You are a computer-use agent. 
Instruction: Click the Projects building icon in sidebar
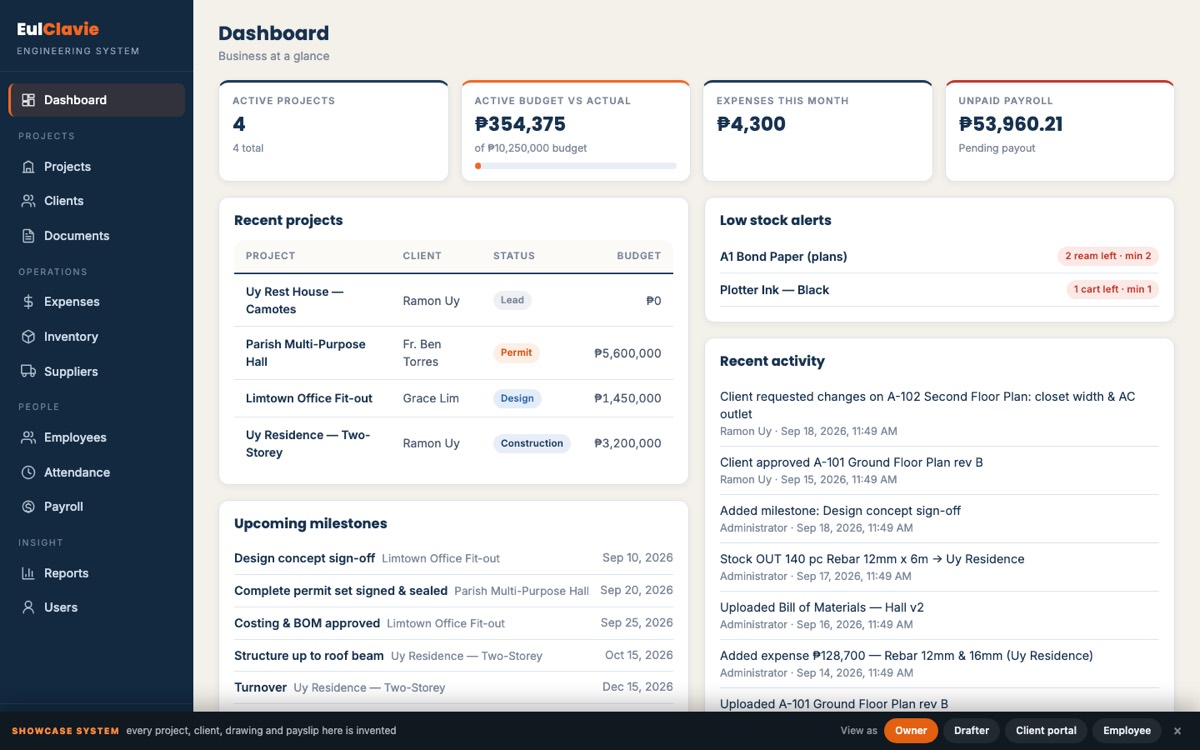click(28, 167)
